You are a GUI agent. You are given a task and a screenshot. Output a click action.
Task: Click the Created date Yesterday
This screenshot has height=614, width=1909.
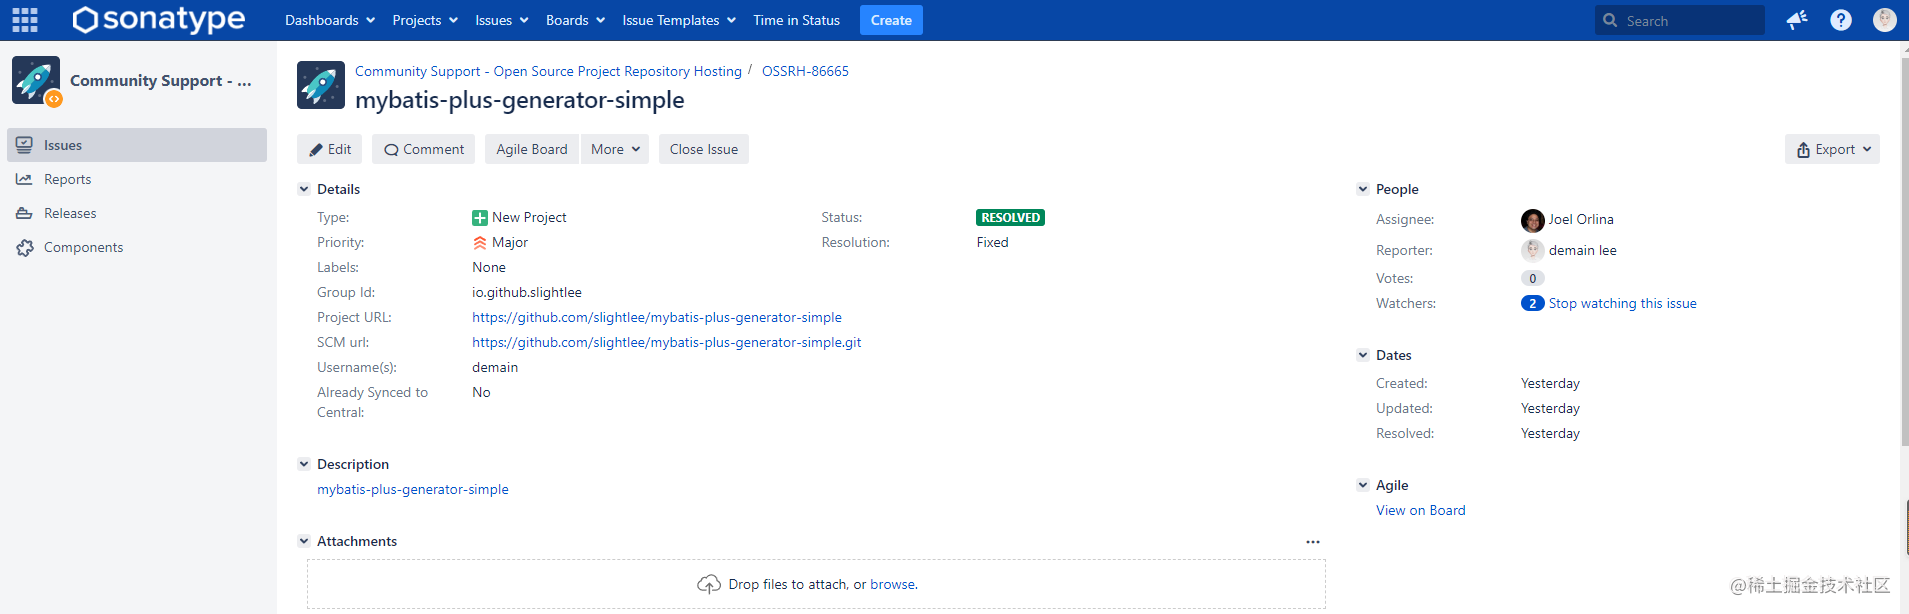click(x=1550, y=384)
